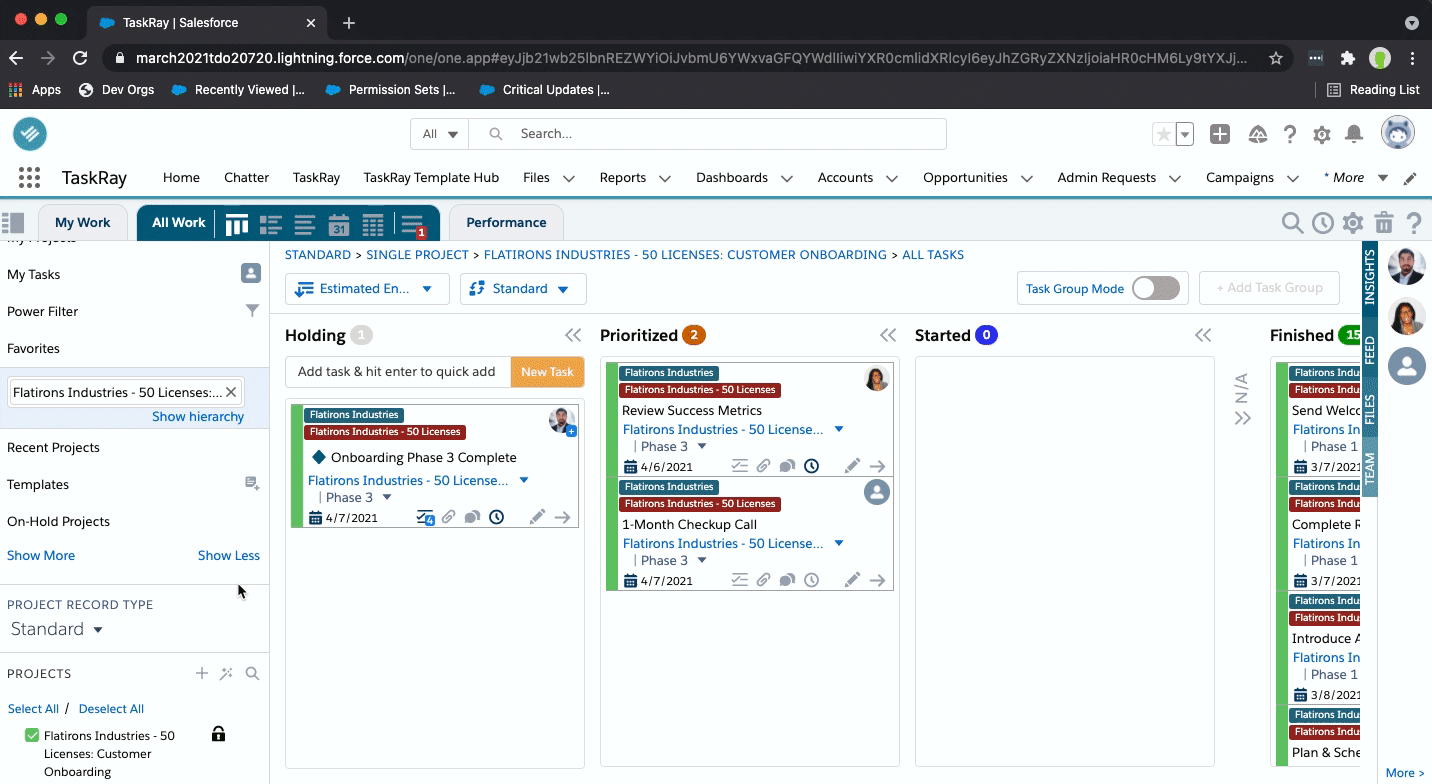Click the Add Task Group button

[1269, 288]
